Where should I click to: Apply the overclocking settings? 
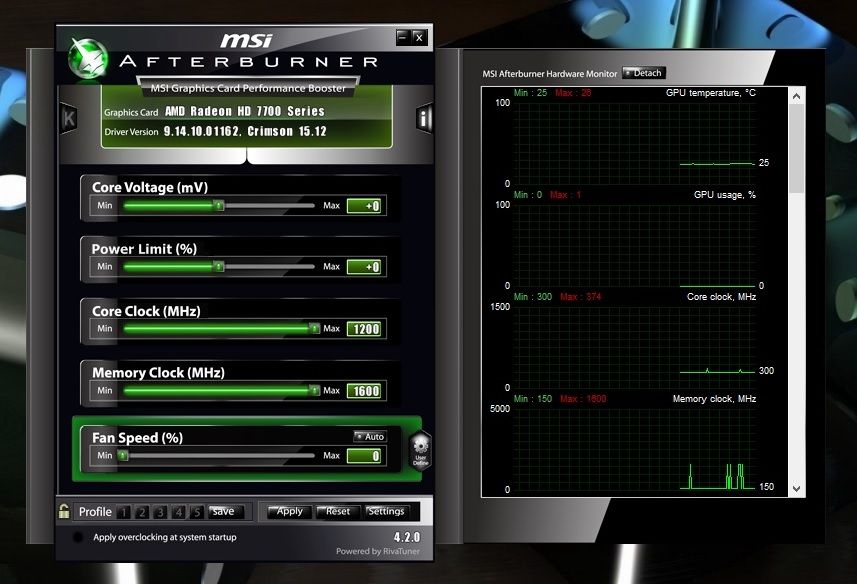click(x=289, y=511)
